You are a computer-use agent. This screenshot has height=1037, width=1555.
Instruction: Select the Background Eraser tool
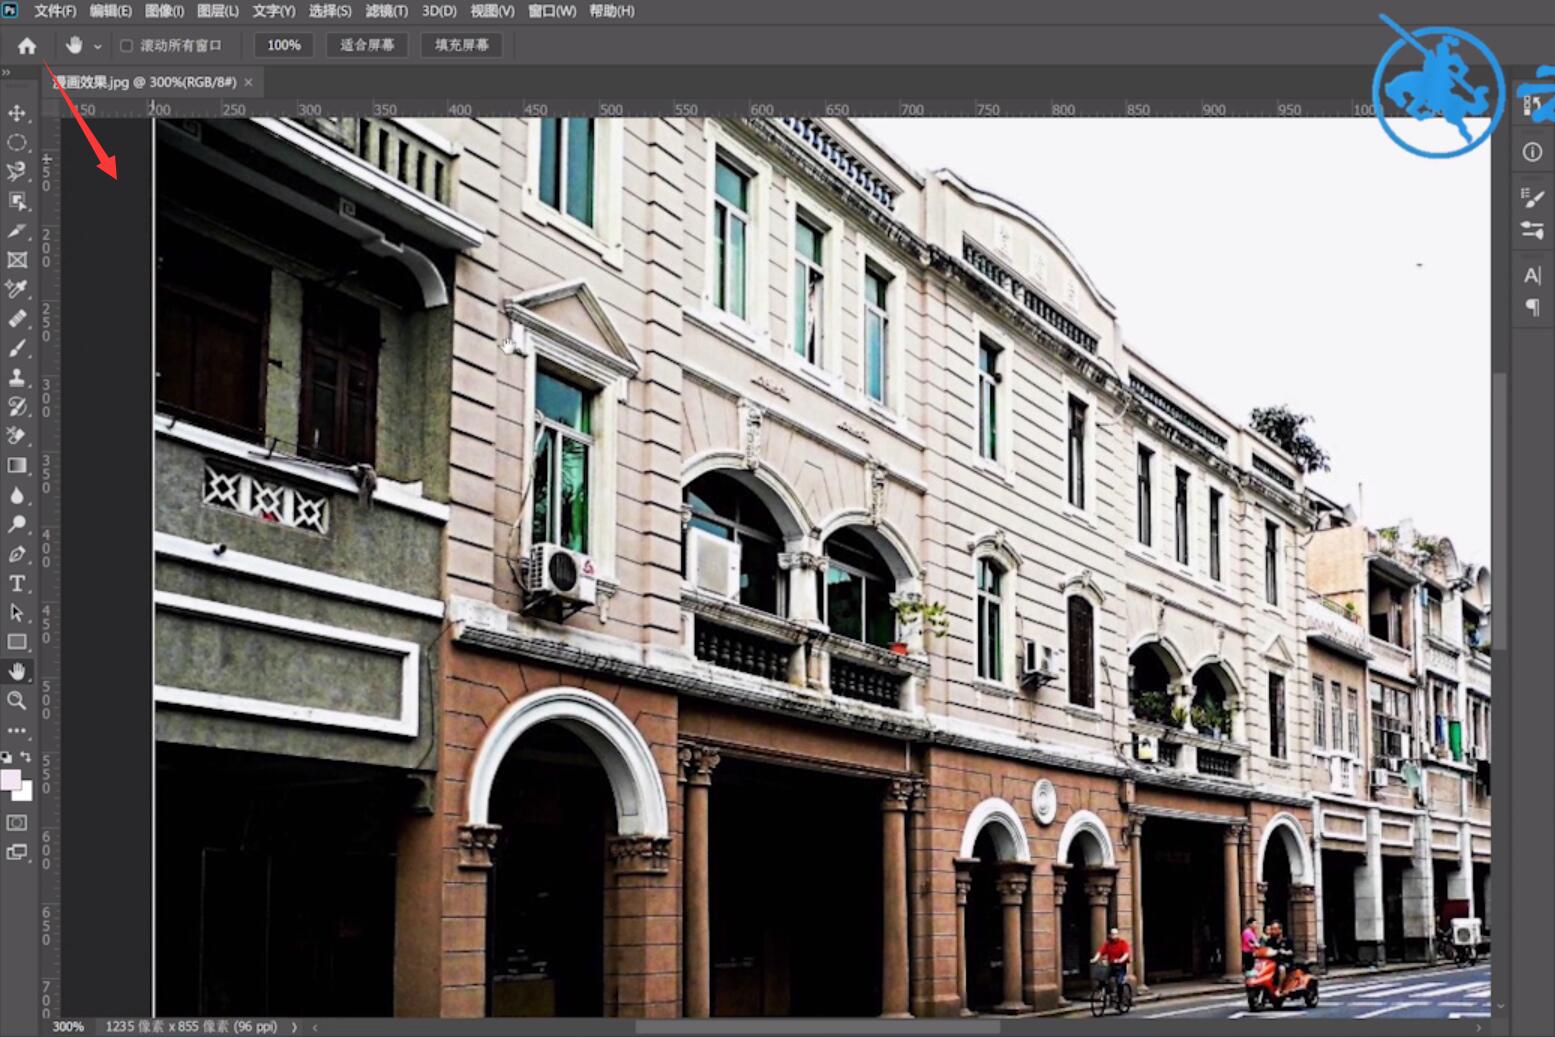click(17, 436)
